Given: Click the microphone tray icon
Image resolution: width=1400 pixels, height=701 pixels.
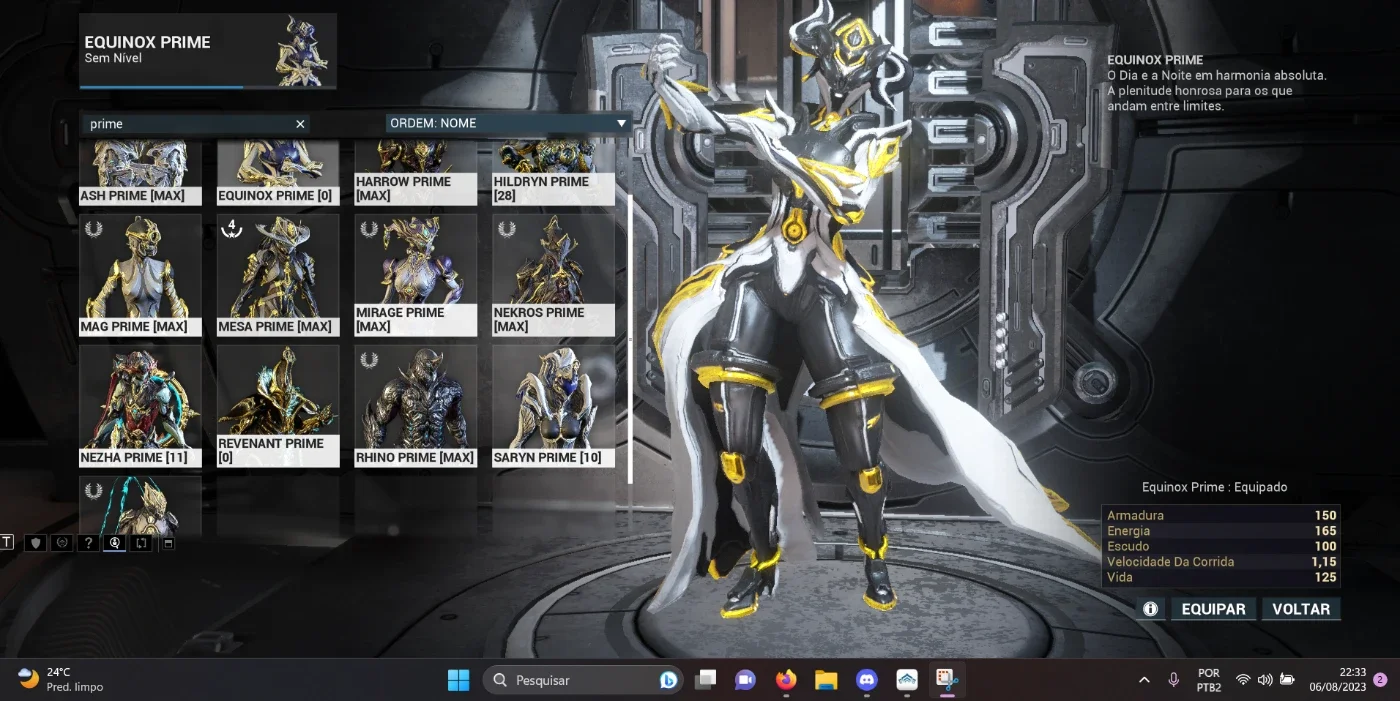Looking at the screenshot, I should 1174,680.
